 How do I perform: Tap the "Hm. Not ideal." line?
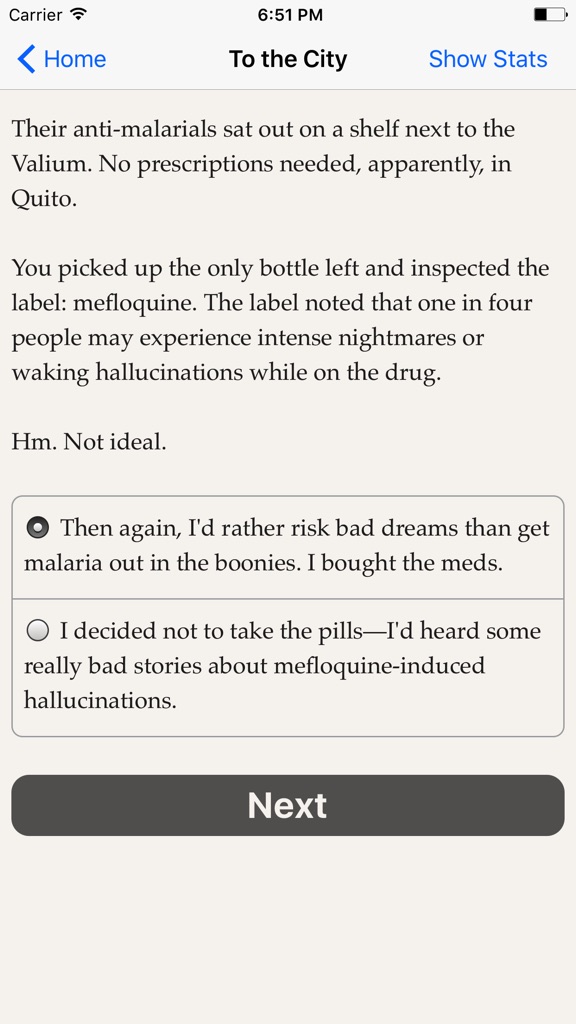click(x=89, y=442)
